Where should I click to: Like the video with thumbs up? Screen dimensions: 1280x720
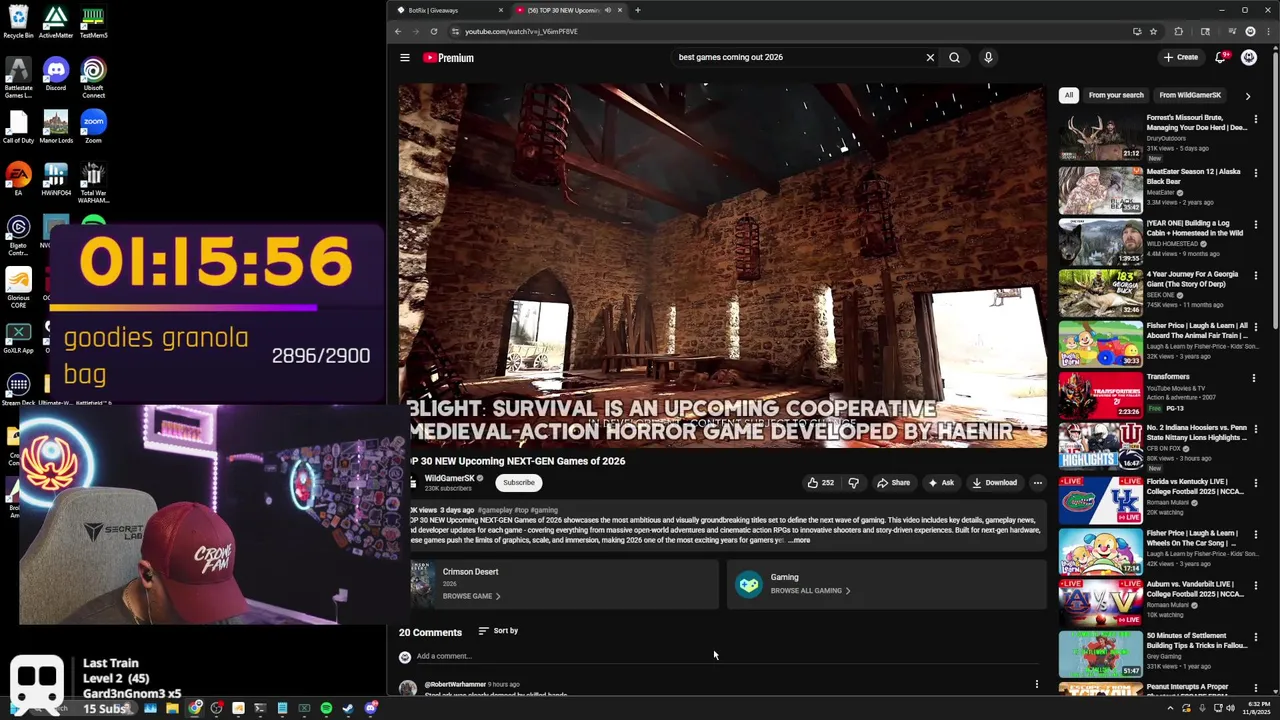[821, 483]
